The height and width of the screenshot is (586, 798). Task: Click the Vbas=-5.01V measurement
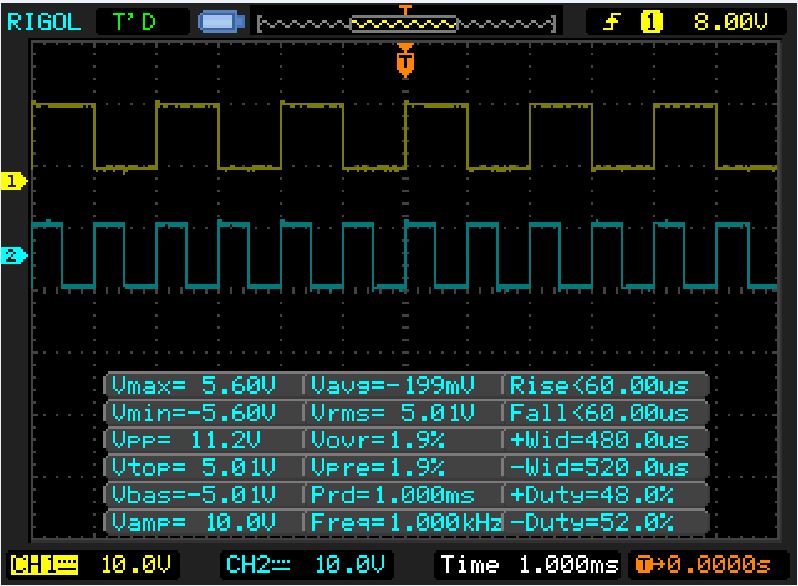[194, 494]
